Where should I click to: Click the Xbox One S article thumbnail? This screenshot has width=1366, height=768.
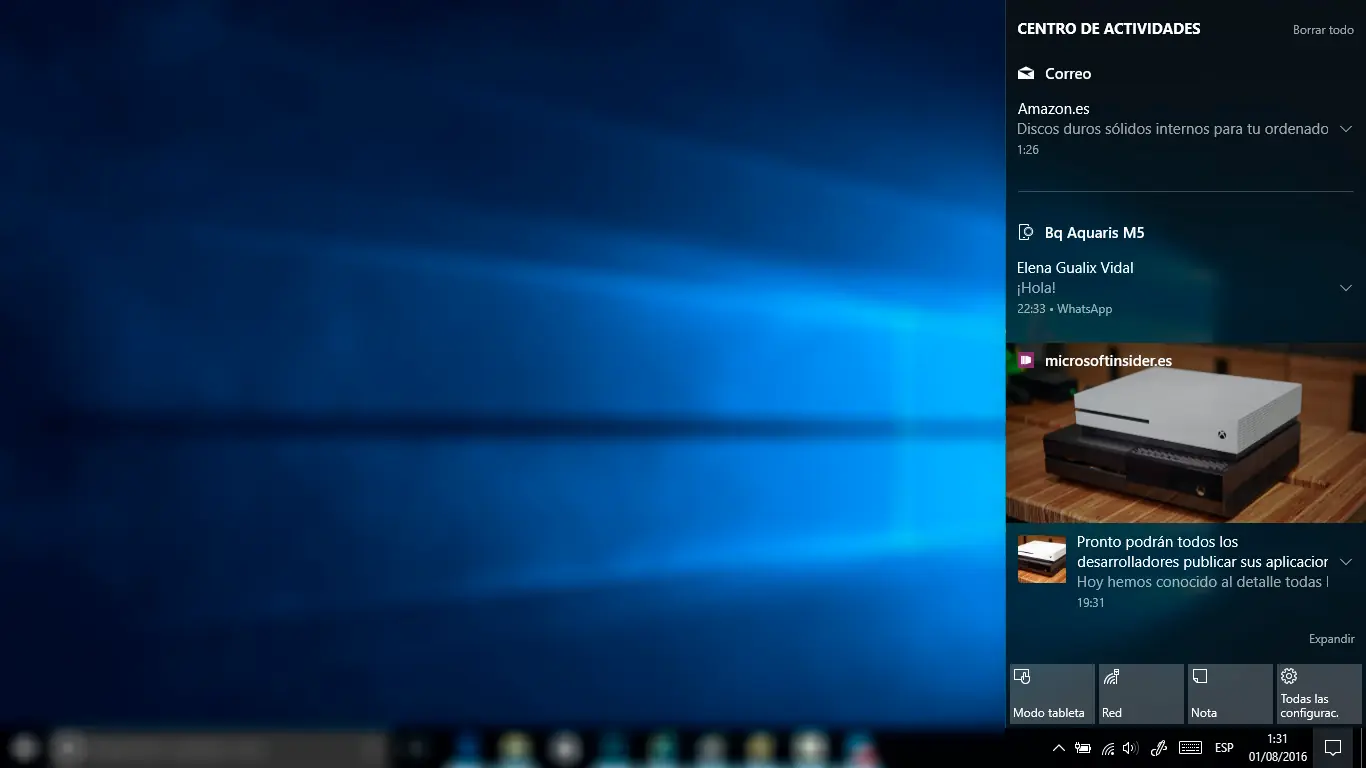tap(1041, 559)
